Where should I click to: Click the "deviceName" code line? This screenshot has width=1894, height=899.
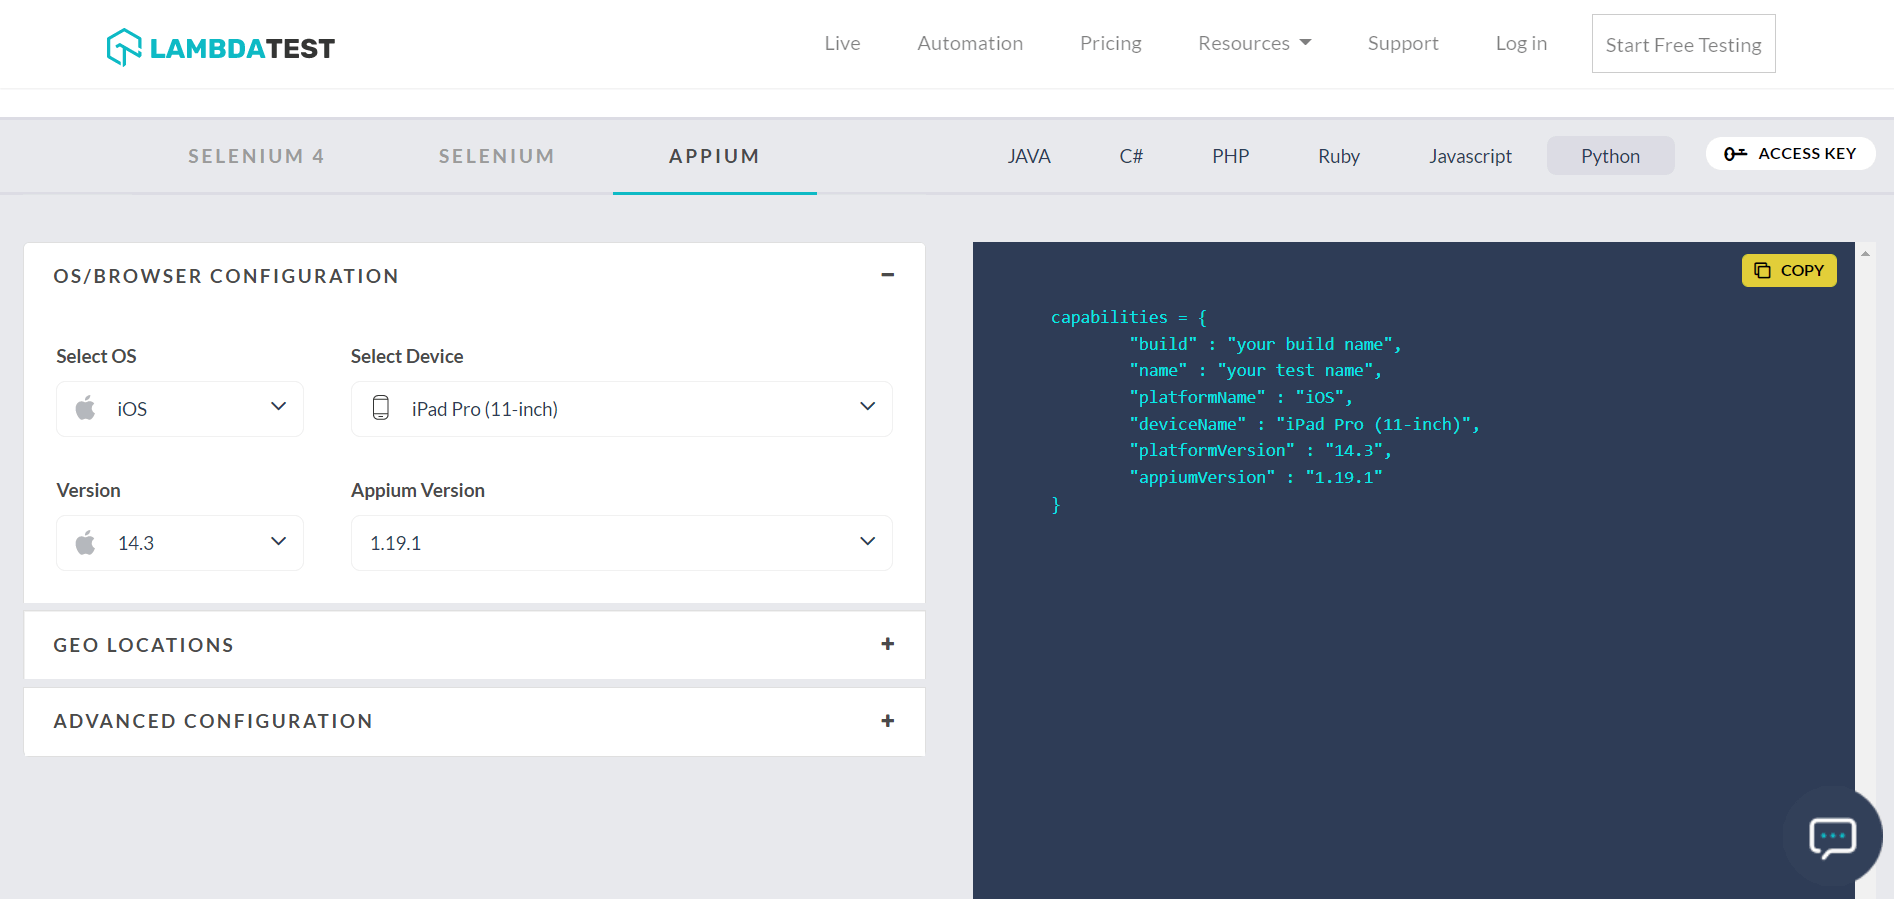pyautogui.click(x=1303, y=424)
